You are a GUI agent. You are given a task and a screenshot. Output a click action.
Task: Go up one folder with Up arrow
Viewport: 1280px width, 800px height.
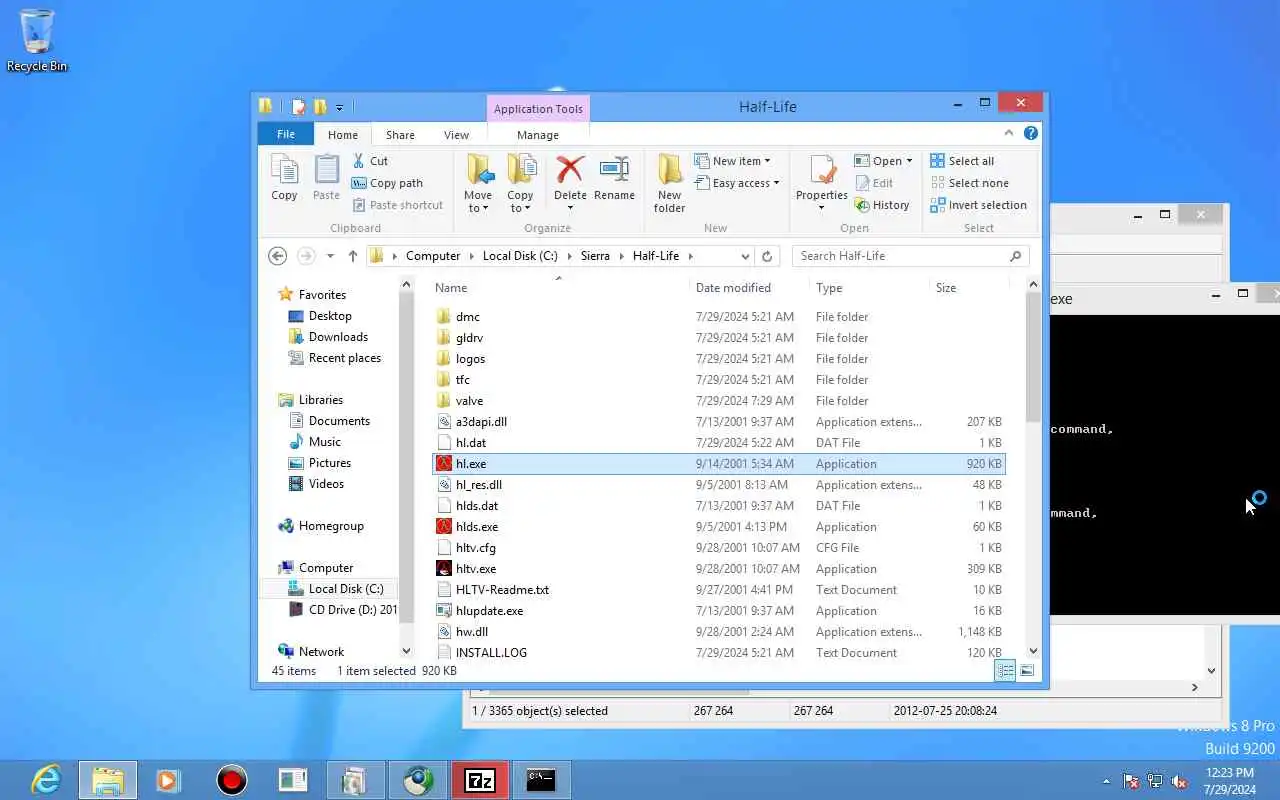[353, 256]
